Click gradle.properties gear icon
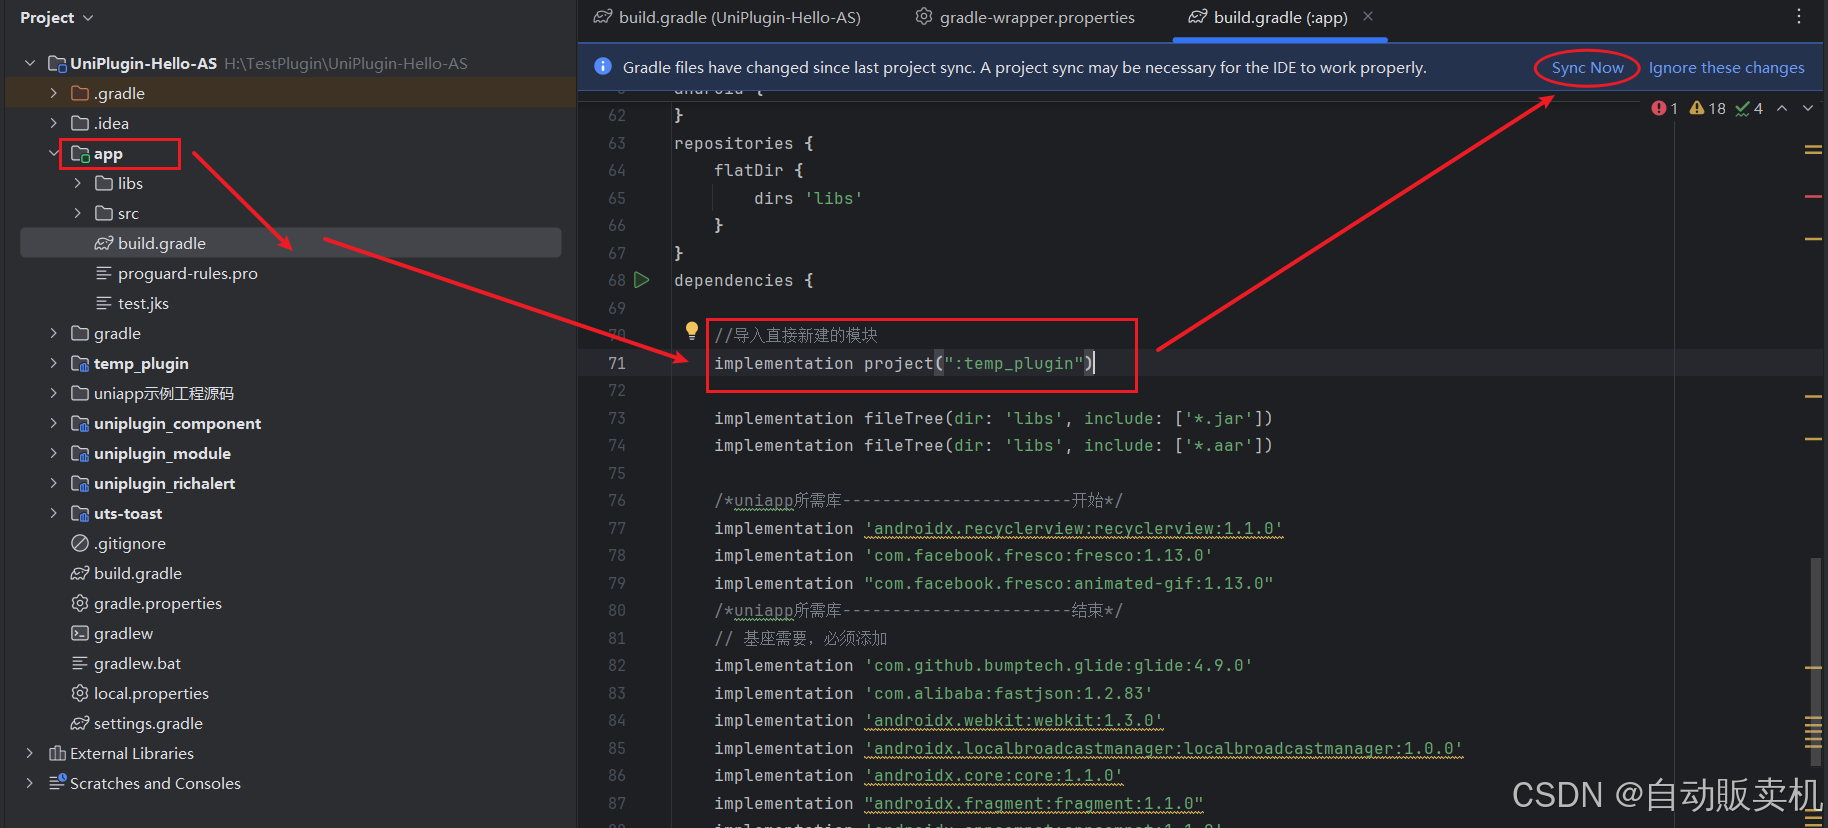1828x828 pixels. (80, 603)
